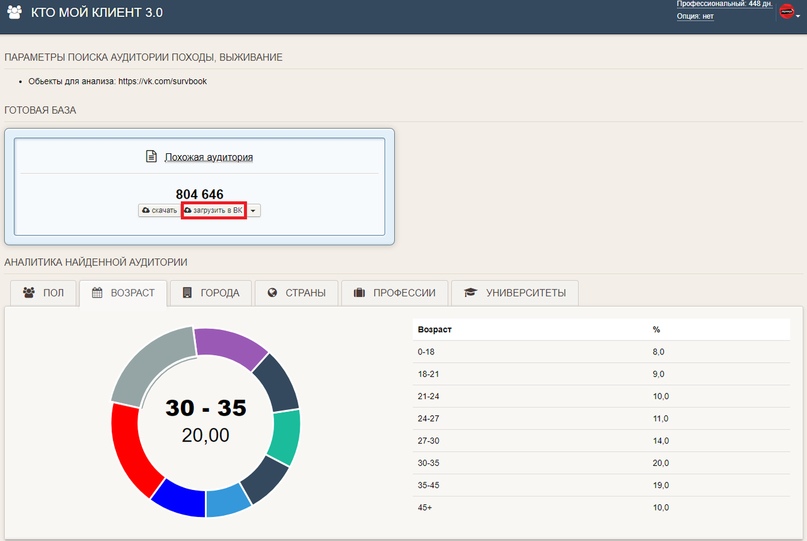Click the users logo icon in header
807x541 pixels.
(x=15, y=13)
